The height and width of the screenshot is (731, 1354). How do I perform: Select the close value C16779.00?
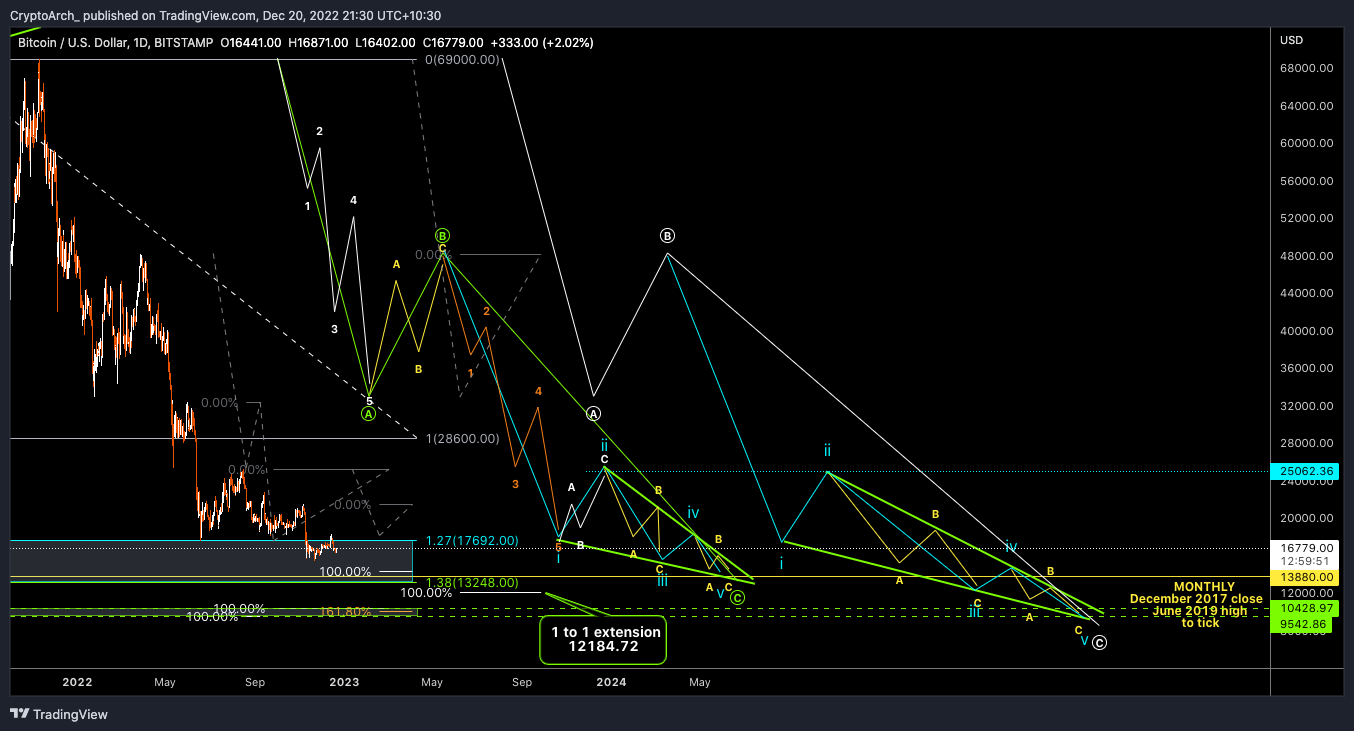(453, 43)
